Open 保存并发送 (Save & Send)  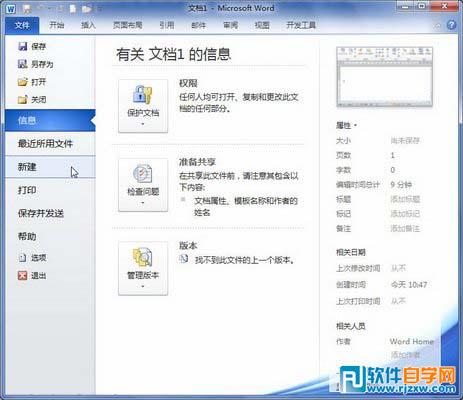(50, 213)
